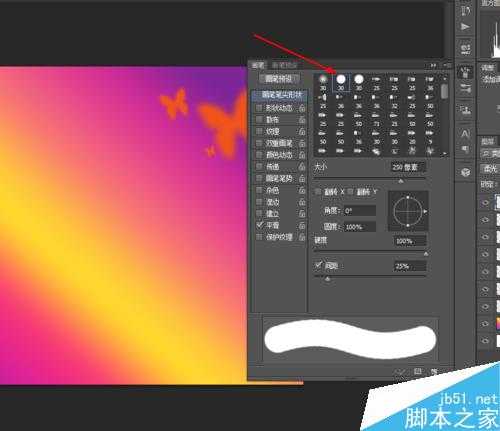The width and height of the screenshot is (500, 431).
Task: Open the Actions panel play icon
Action: point(465,27)
